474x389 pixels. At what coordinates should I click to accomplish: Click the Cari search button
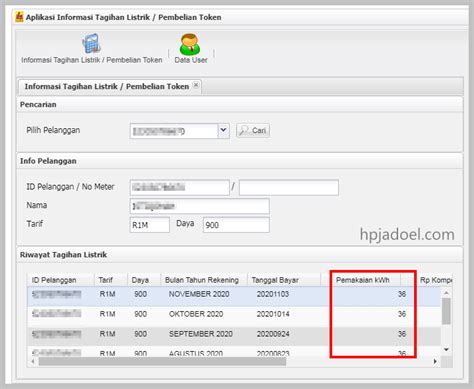coord(253,131)
